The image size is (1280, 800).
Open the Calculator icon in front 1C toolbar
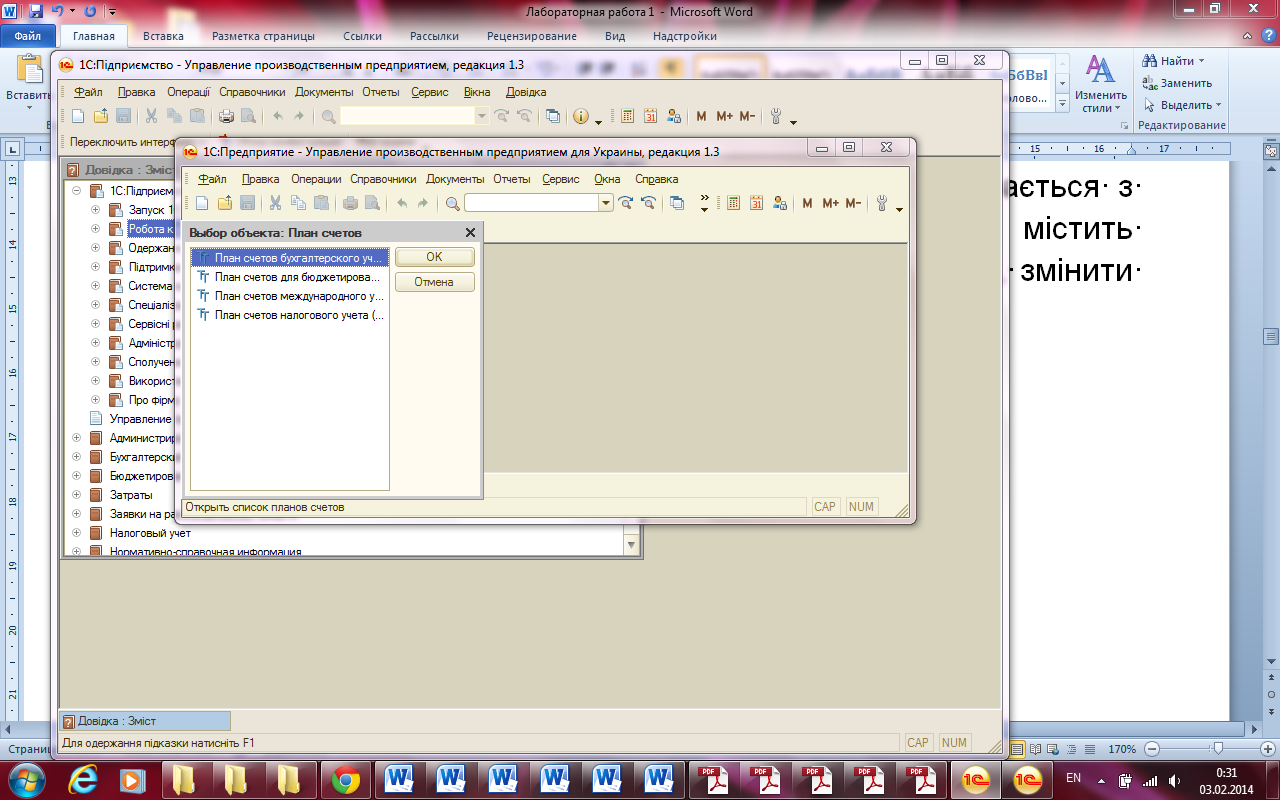[733, 203]
